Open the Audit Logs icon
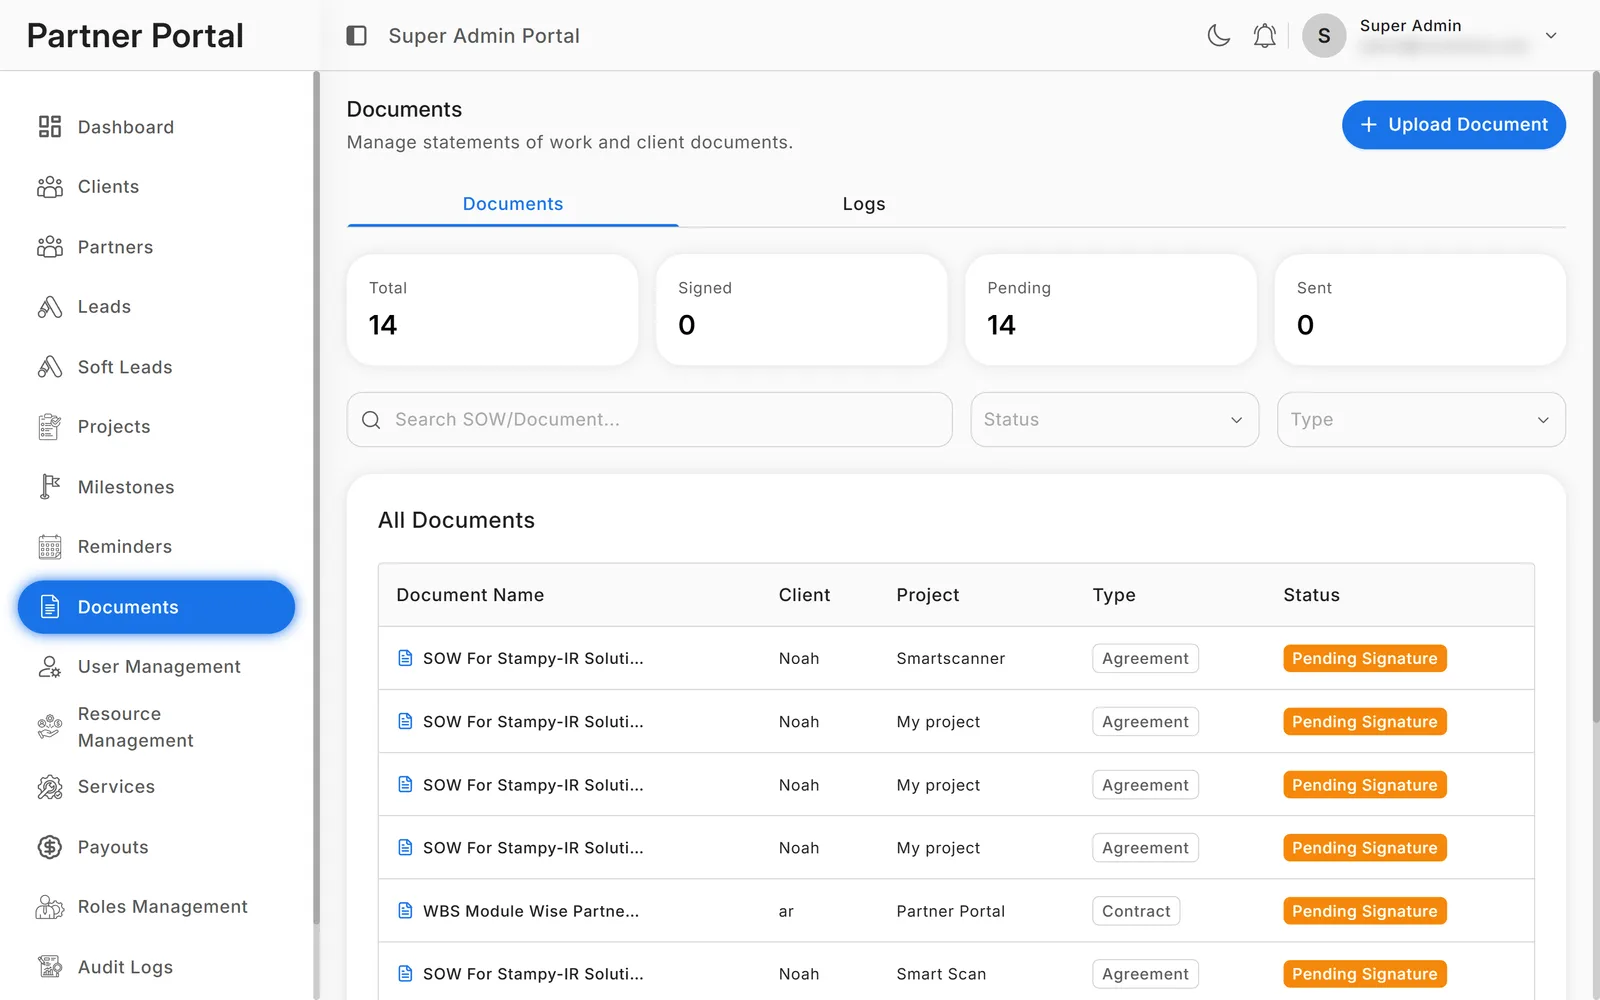The height and width of the screenshot is (1000, 1600). click(50, 967)
